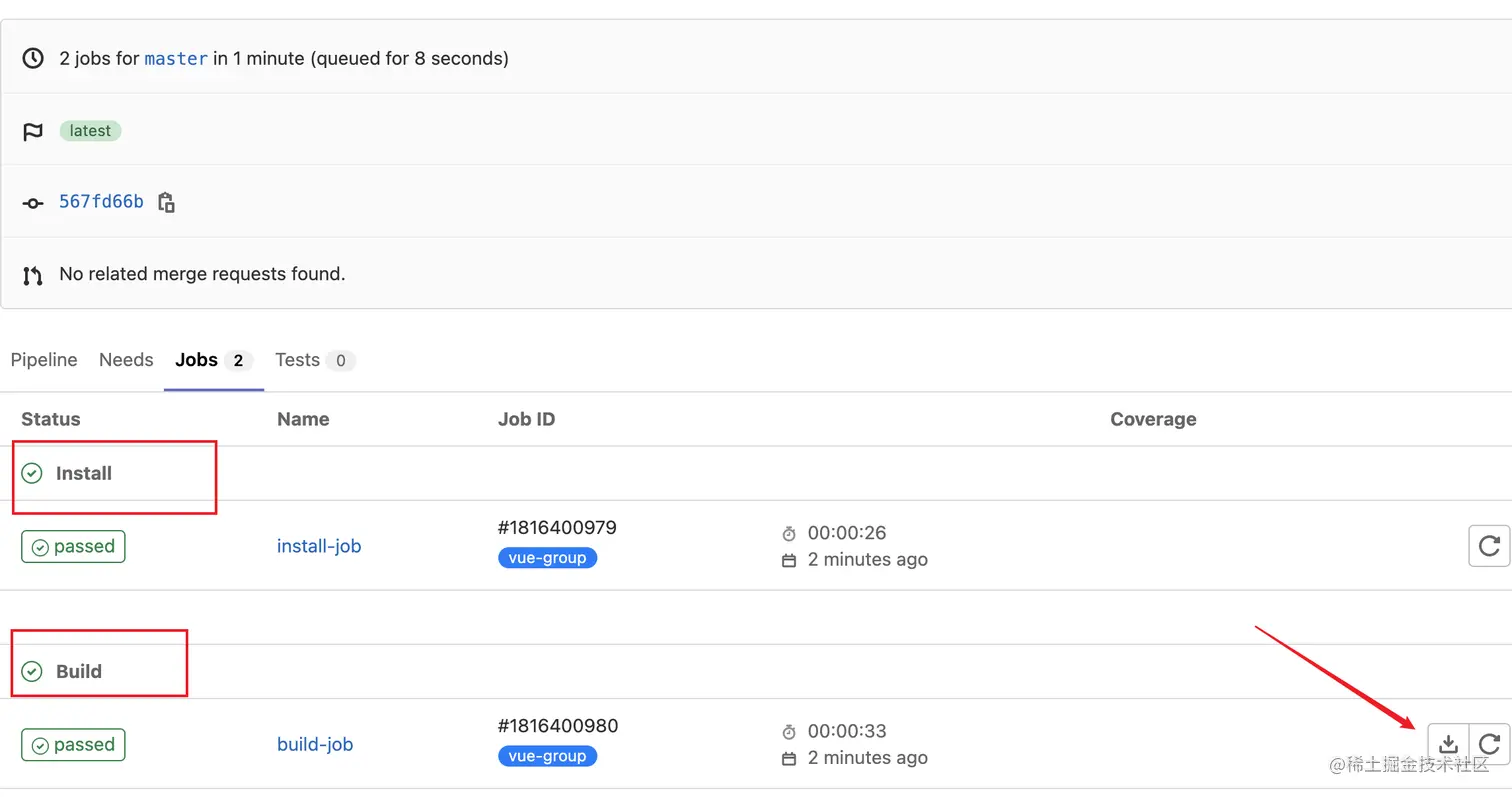Open the build-job details link
The width and height of the screenshot is (1512, 797).
point(315,744)
